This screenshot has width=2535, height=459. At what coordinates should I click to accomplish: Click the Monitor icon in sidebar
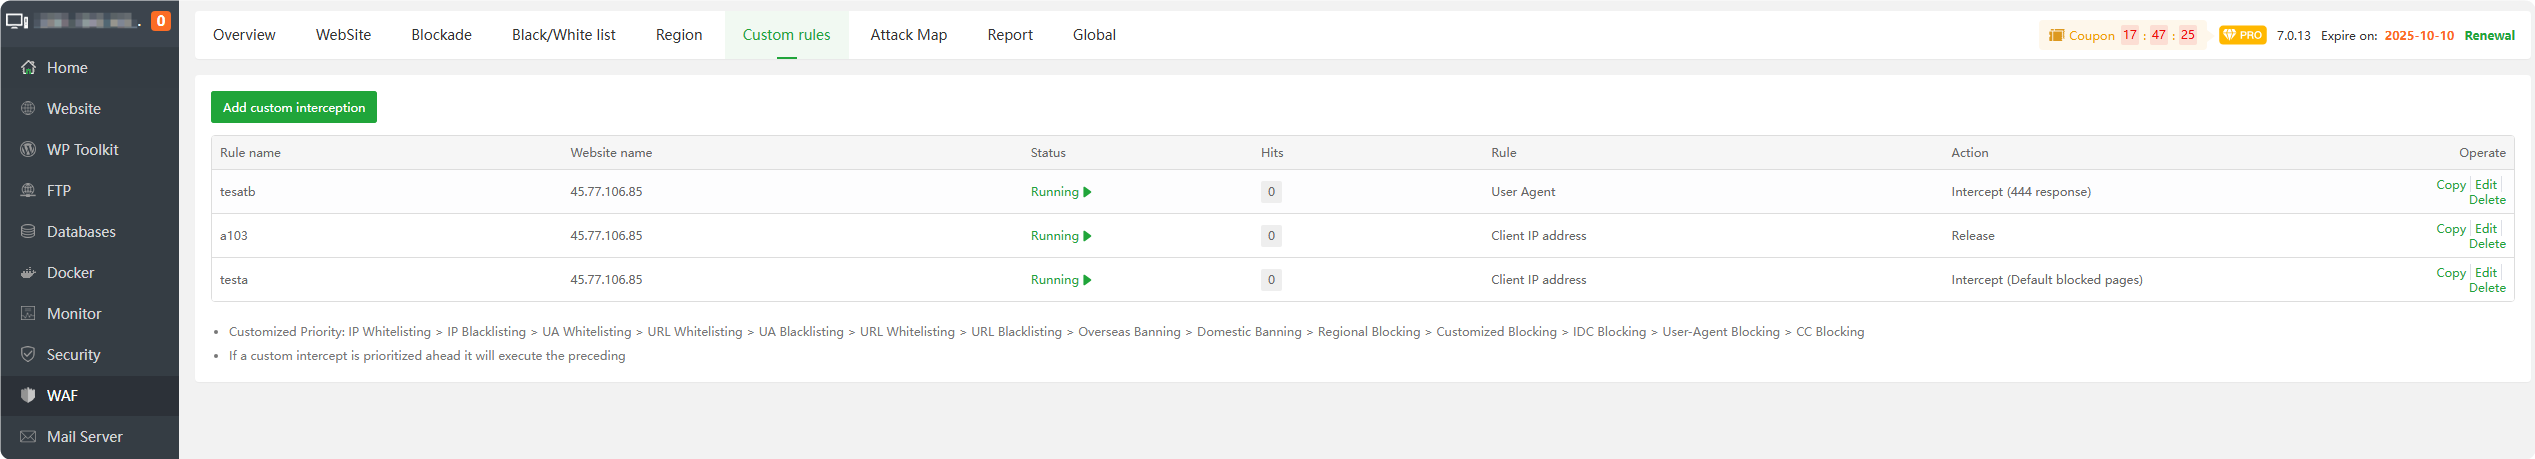tap(28, 314)
